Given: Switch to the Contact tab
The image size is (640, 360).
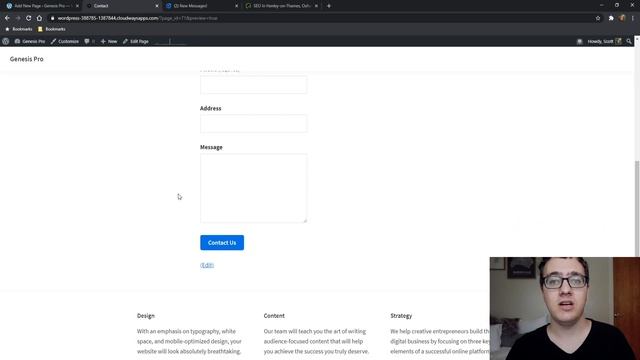Looking at the screenshot, I should point(122,6).
